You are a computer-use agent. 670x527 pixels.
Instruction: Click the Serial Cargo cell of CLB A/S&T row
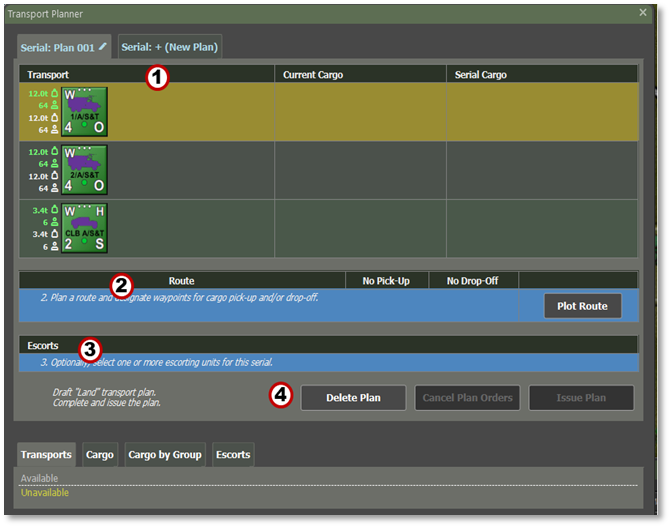pos(541,228)
